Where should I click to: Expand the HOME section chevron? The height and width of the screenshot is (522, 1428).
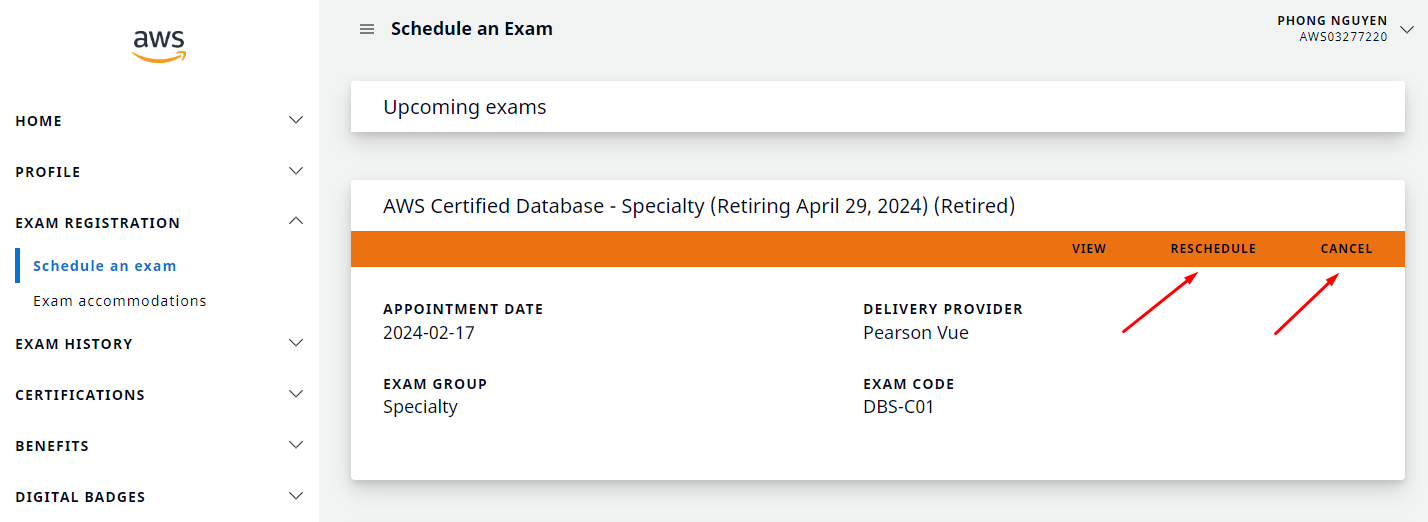click(296, 120)
